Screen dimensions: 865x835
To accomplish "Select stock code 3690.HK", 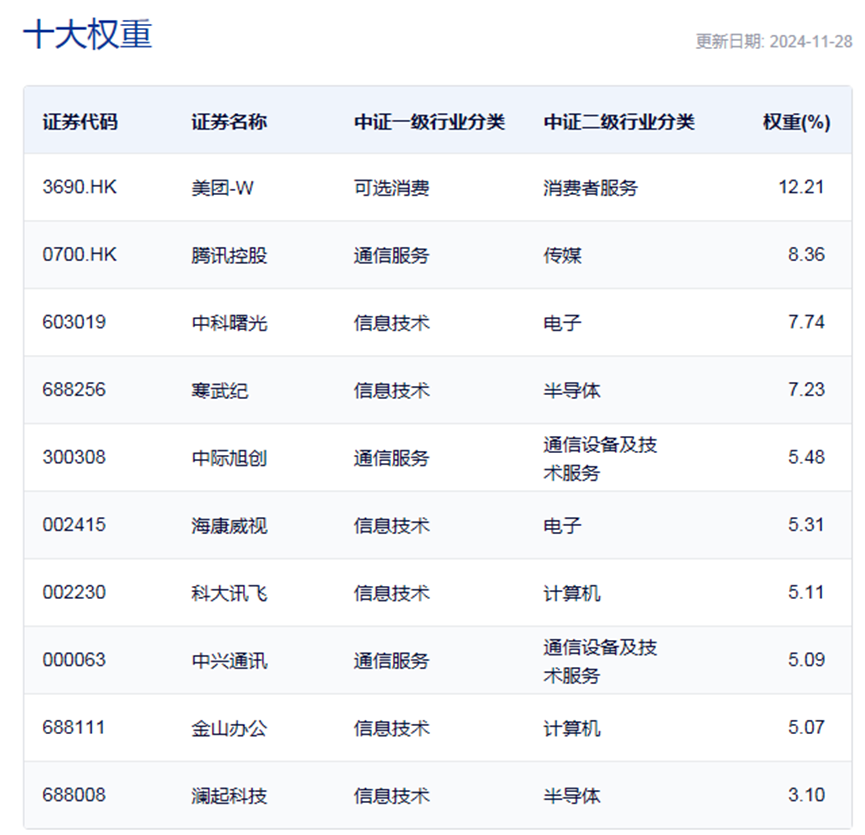I will click(x=79, y=187).
